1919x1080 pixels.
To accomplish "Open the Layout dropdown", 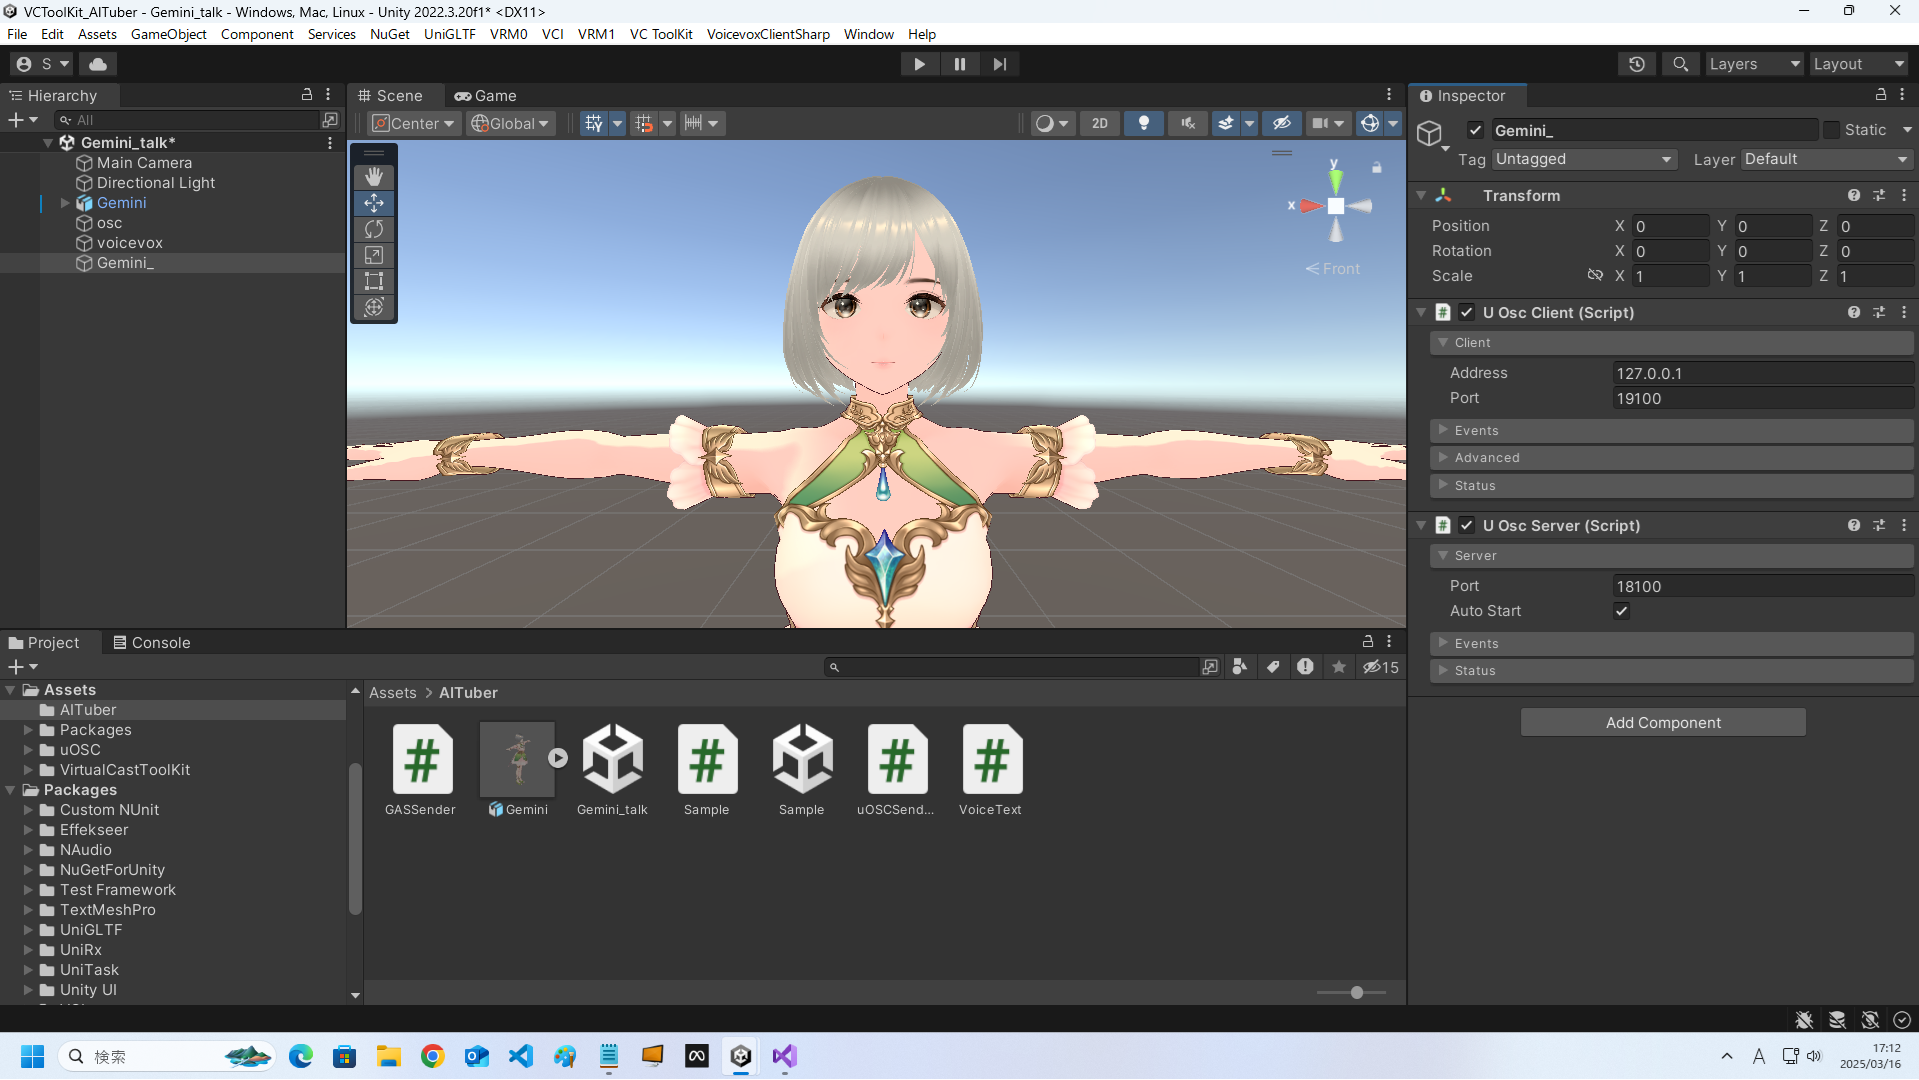I will point(1859,64).
